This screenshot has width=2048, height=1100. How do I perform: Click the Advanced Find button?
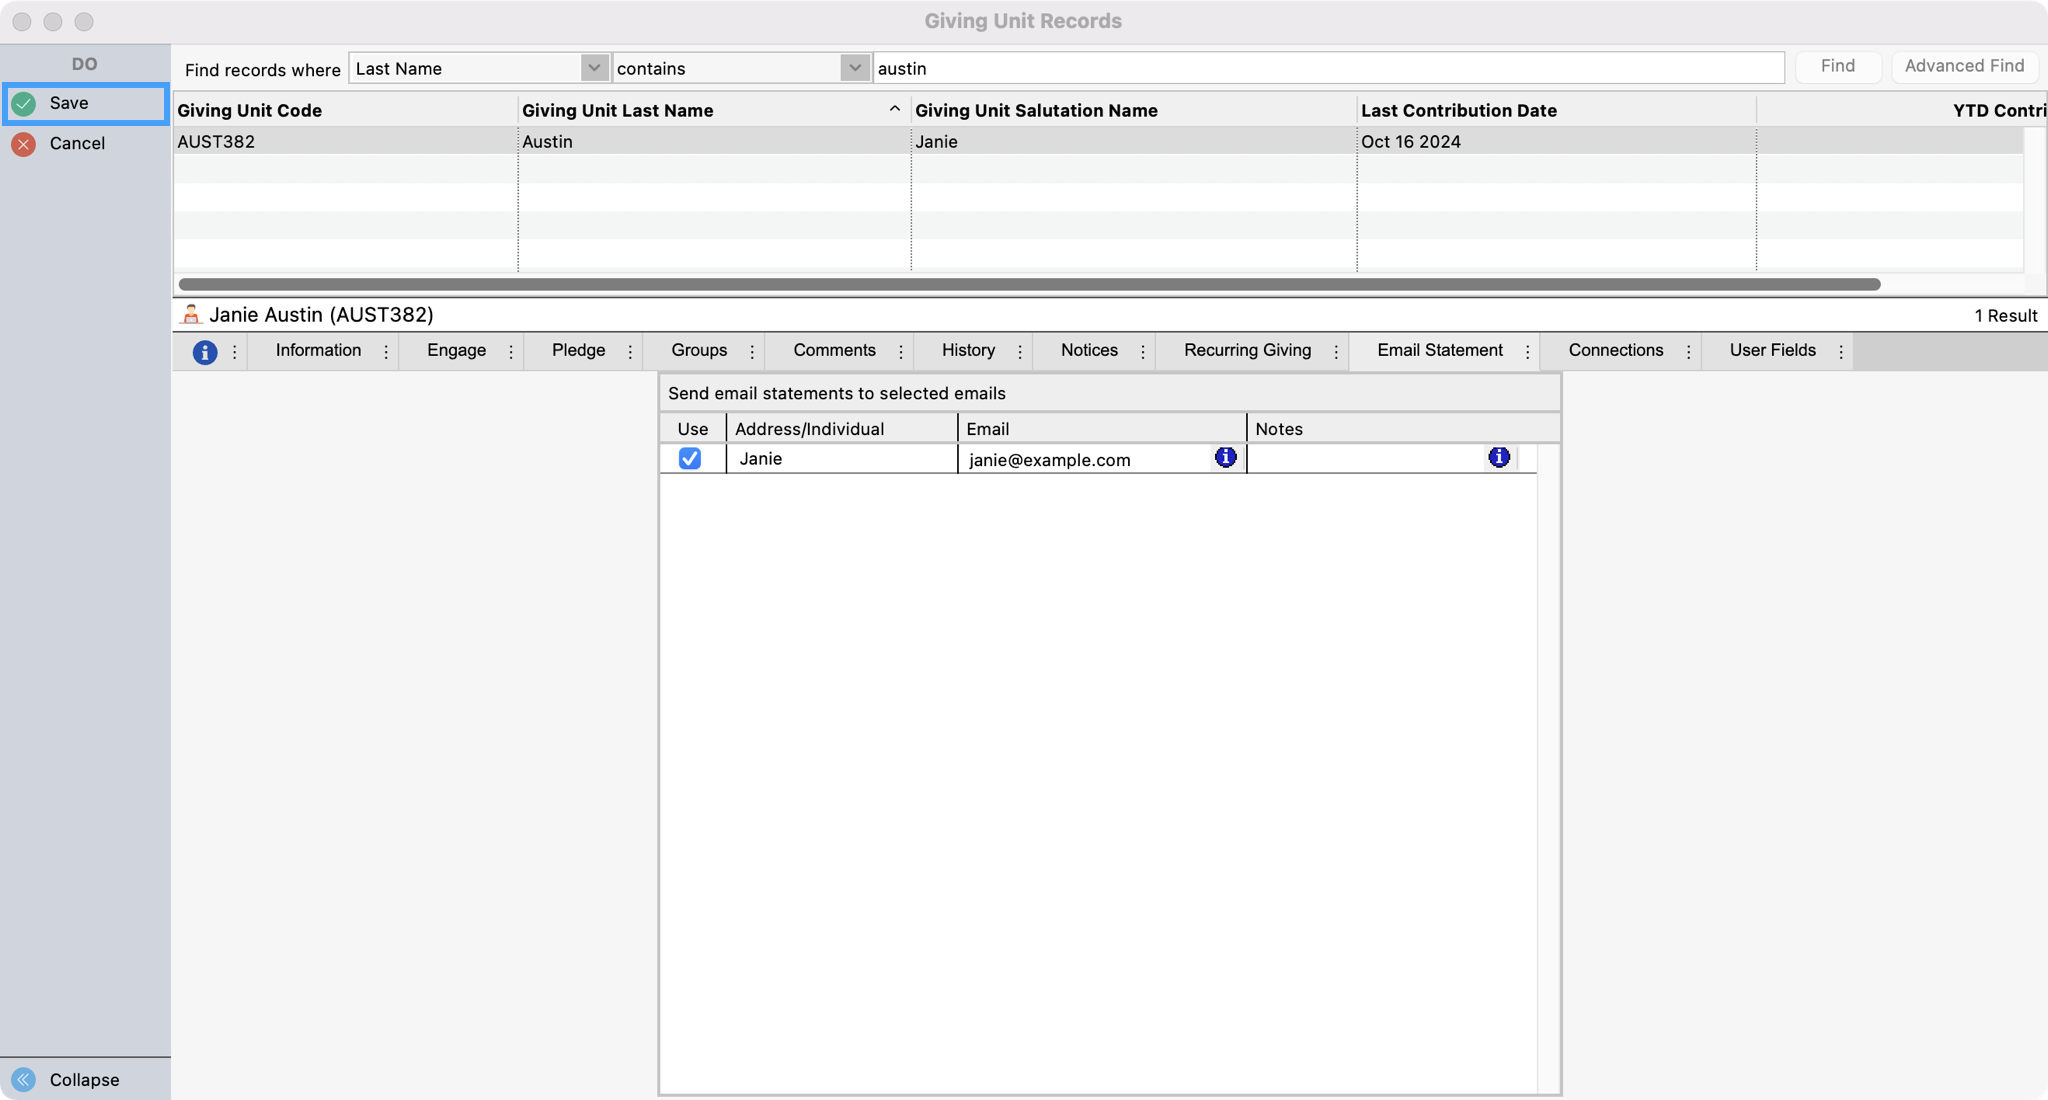tap(1963, 67)
